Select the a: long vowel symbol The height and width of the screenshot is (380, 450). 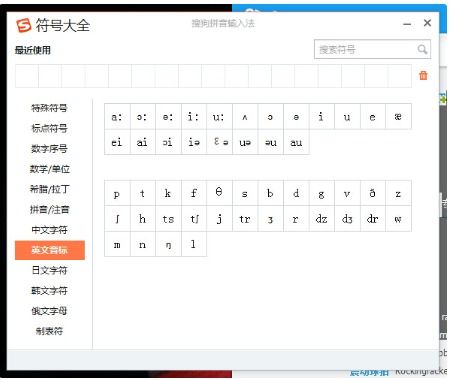[117, 116]
